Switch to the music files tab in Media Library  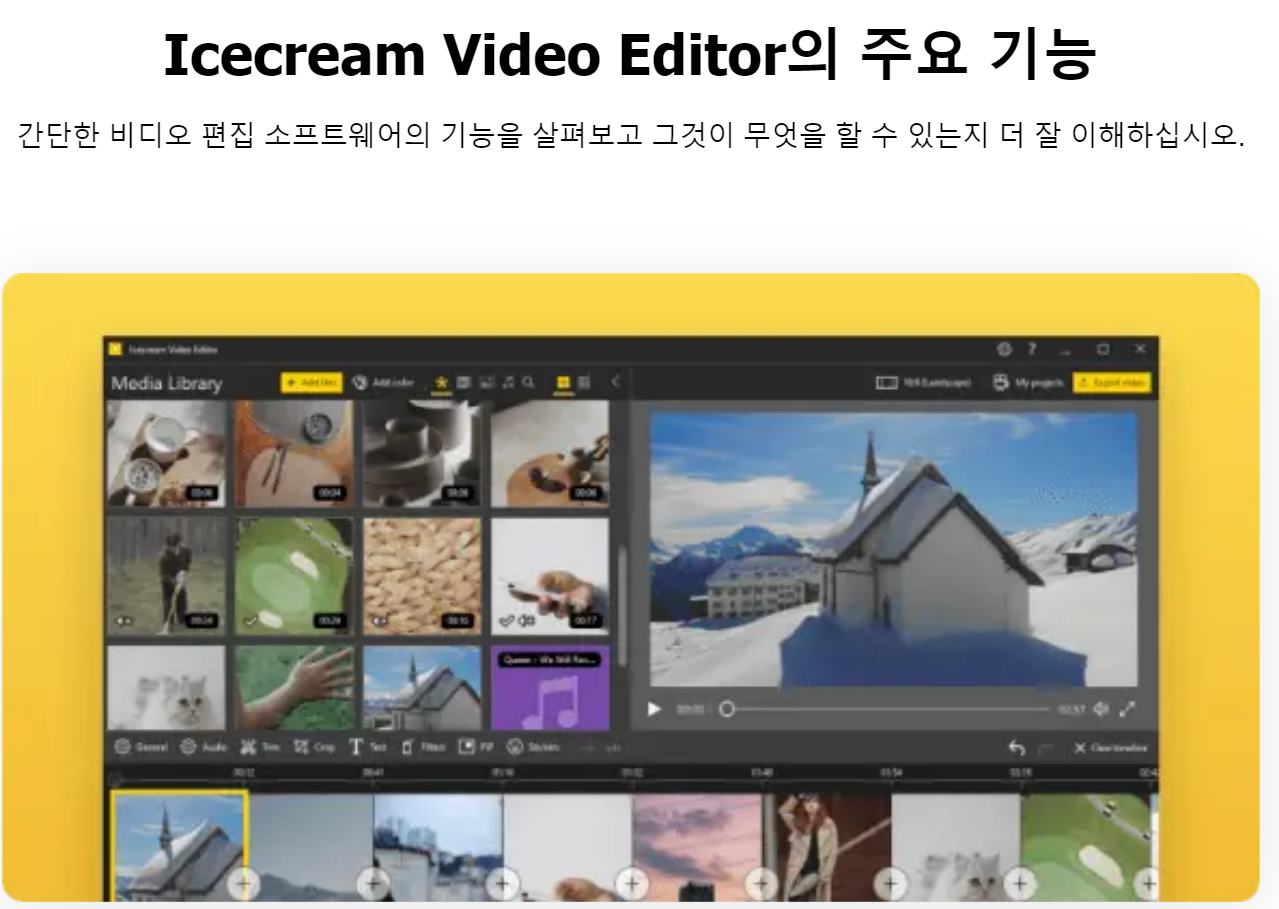click(509, 382)
